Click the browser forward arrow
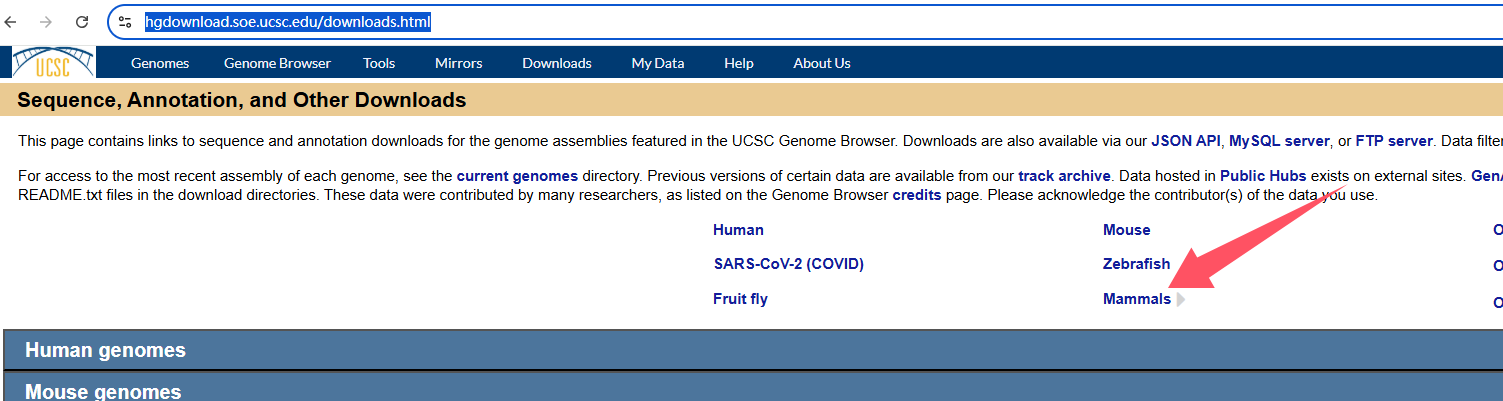1503x401 pixels. point(46,21)
